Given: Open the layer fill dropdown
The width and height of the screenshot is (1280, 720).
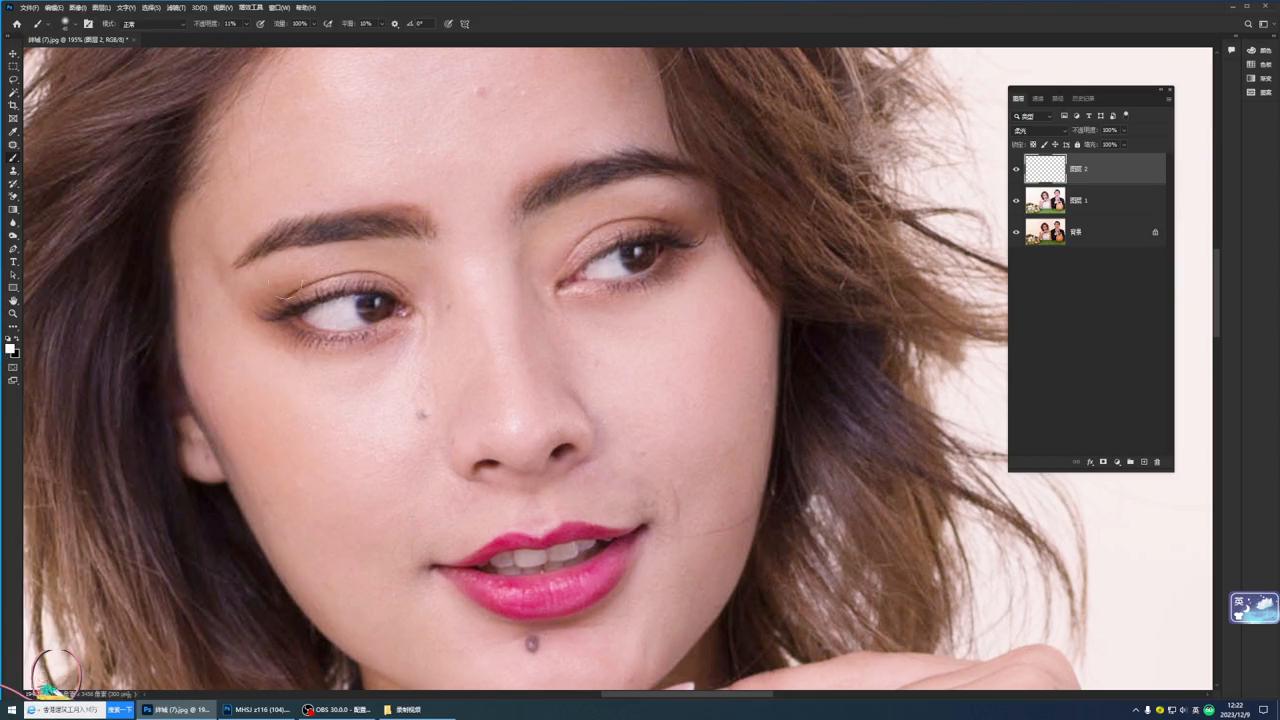Looking at the screenshot, I should pos(1124,145).
